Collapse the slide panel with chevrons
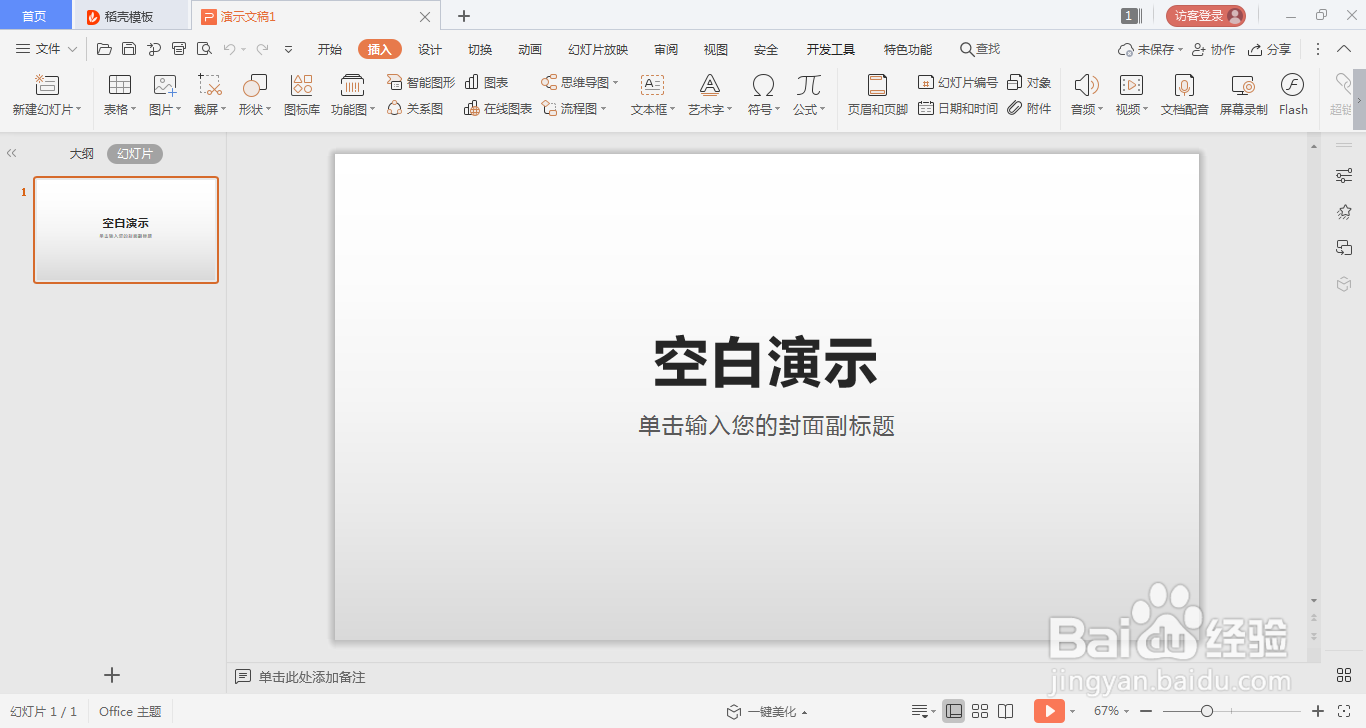The width and height of the screenshot is (1366, 728). [x=12, y=153]
